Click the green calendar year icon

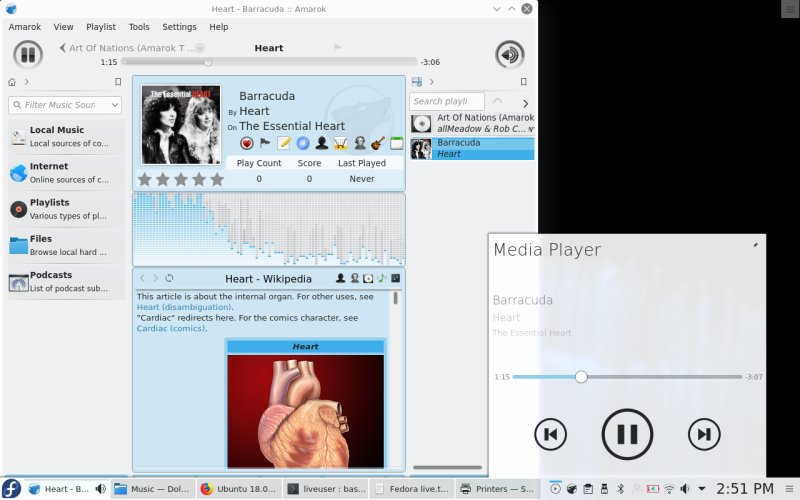[x=396, y=143]
